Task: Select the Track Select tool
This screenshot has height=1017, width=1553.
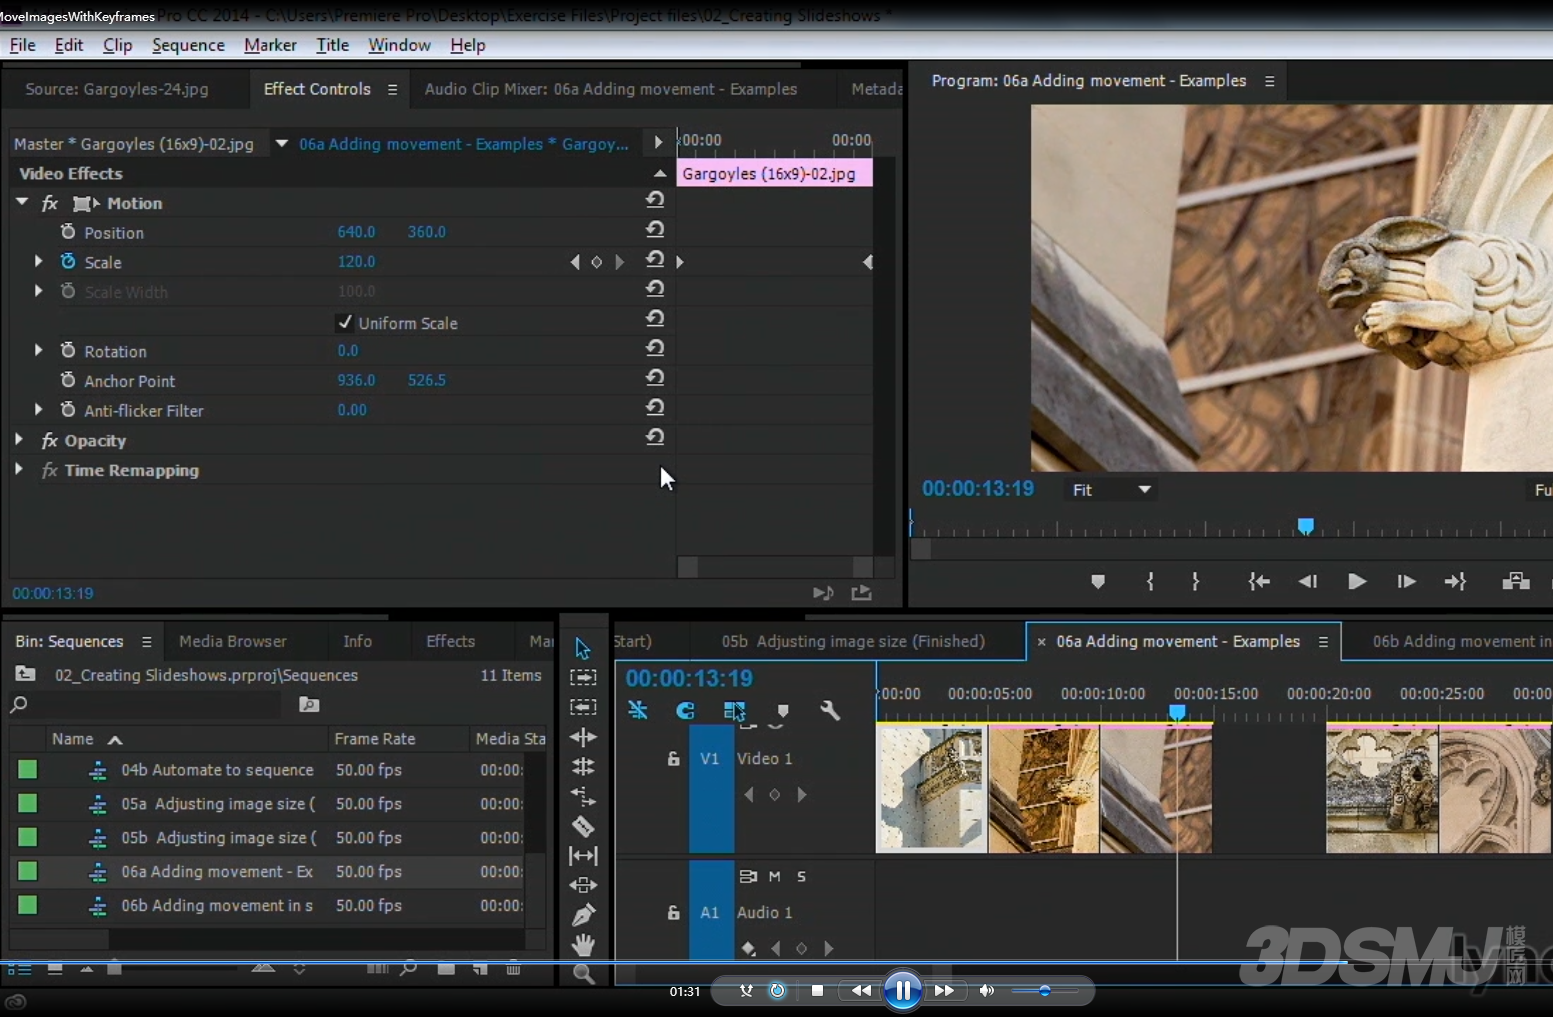Action: click(x=583, y=677)
